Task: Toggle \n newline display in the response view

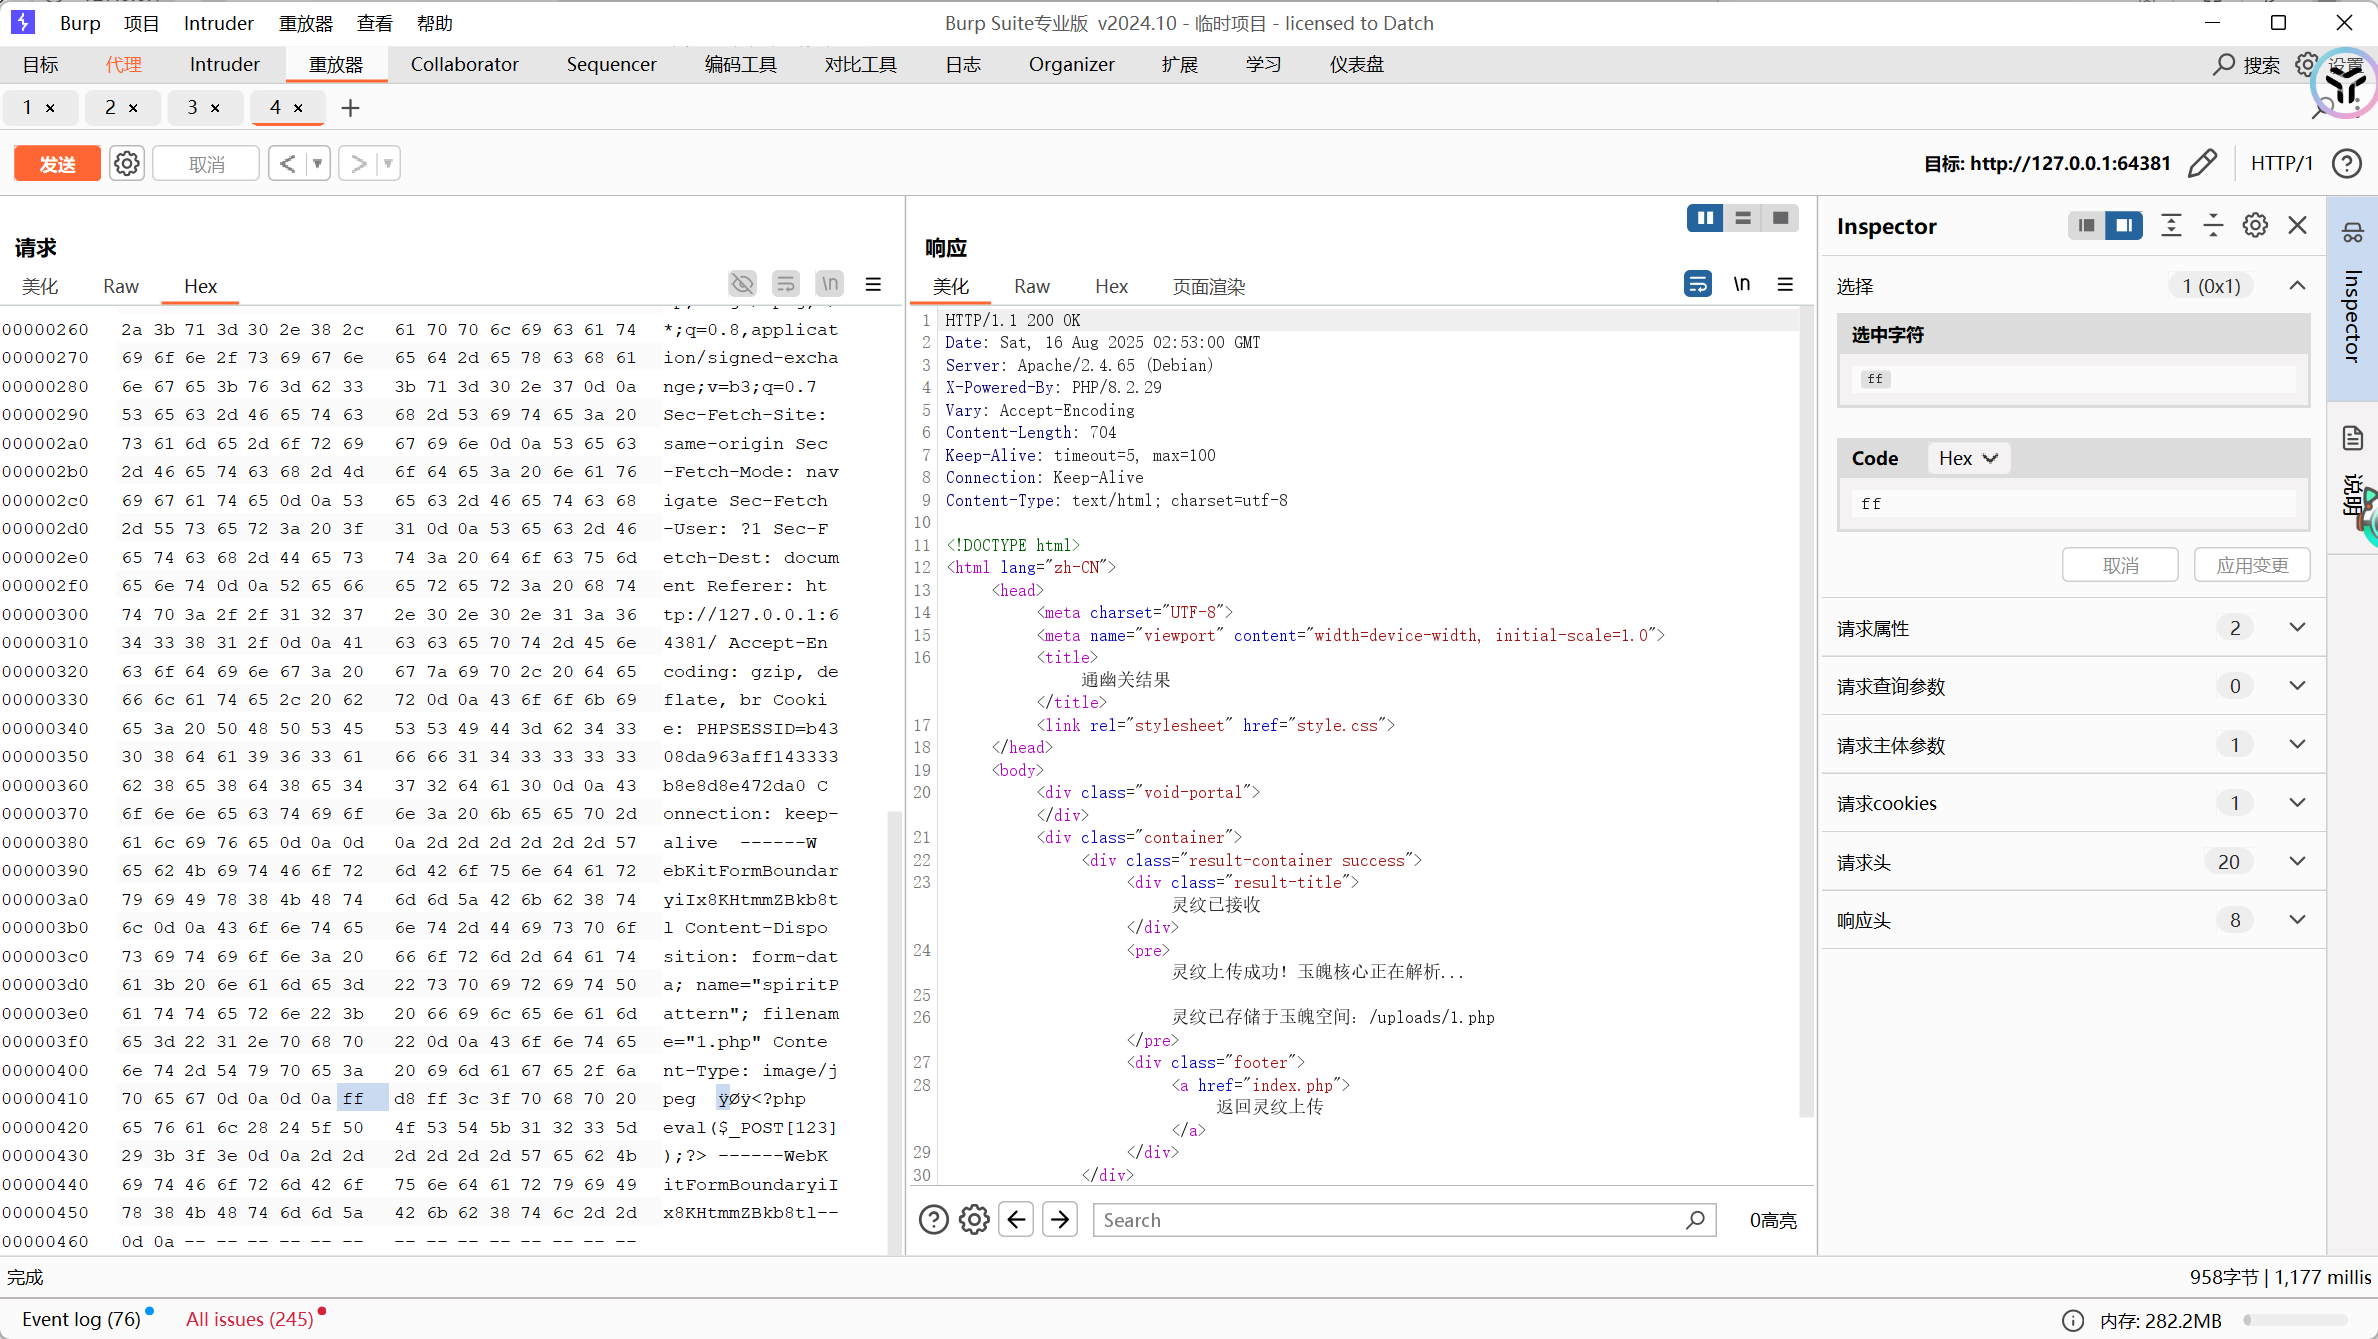Action: point(1742,284)
